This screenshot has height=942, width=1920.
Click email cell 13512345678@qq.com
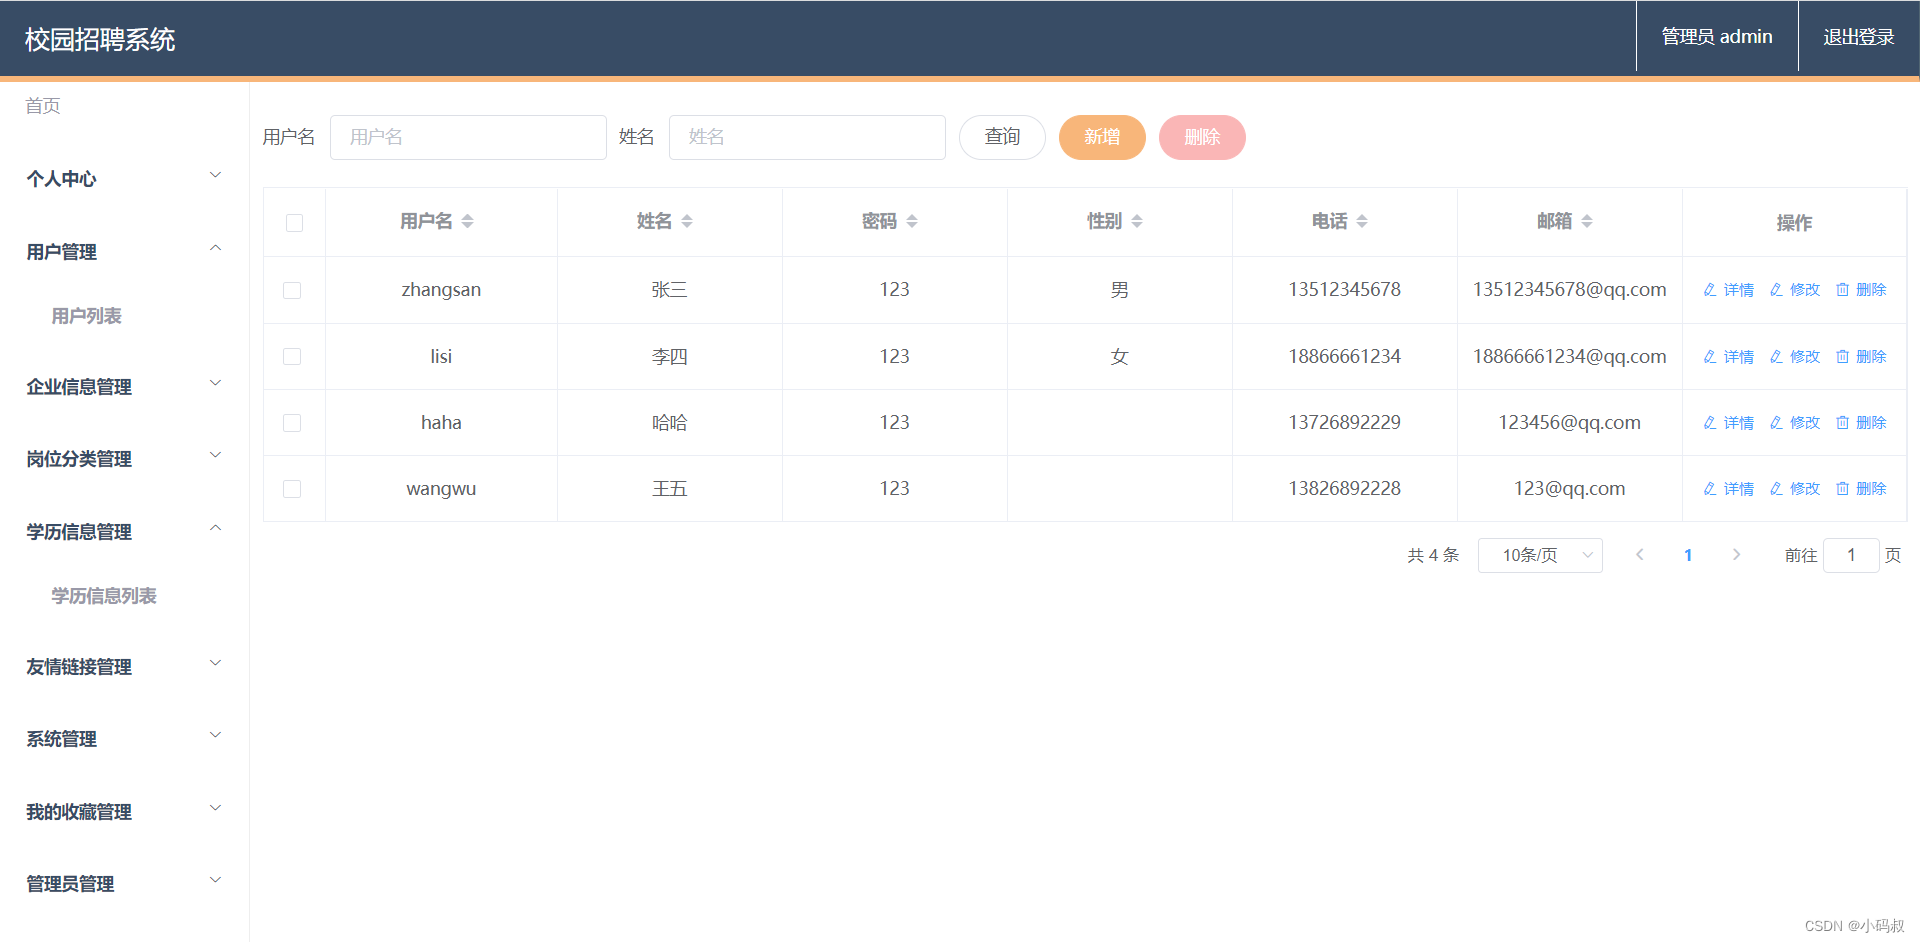coord(1569,290)
